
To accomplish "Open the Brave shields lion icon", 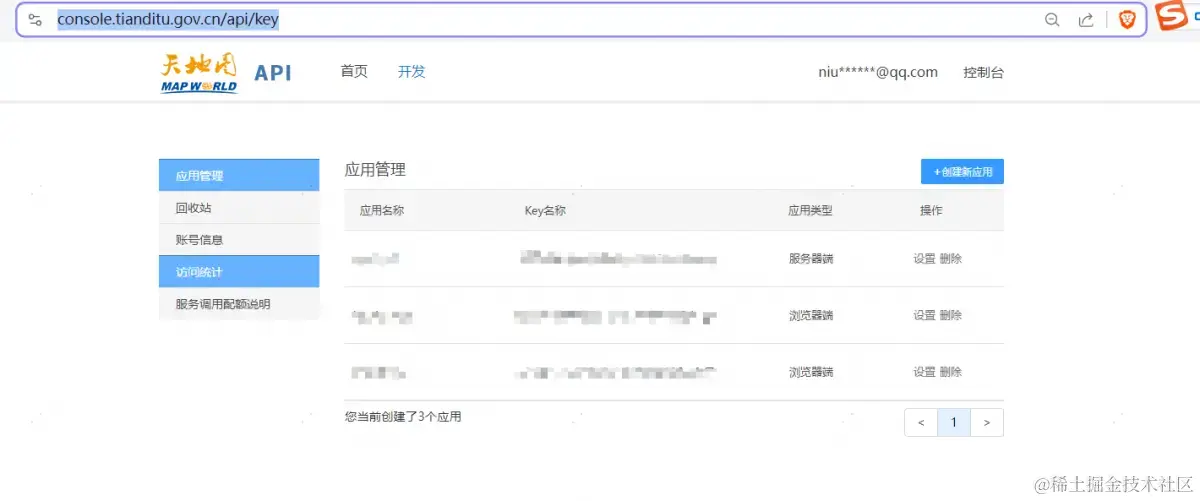I will click(x=1127, y=20).
